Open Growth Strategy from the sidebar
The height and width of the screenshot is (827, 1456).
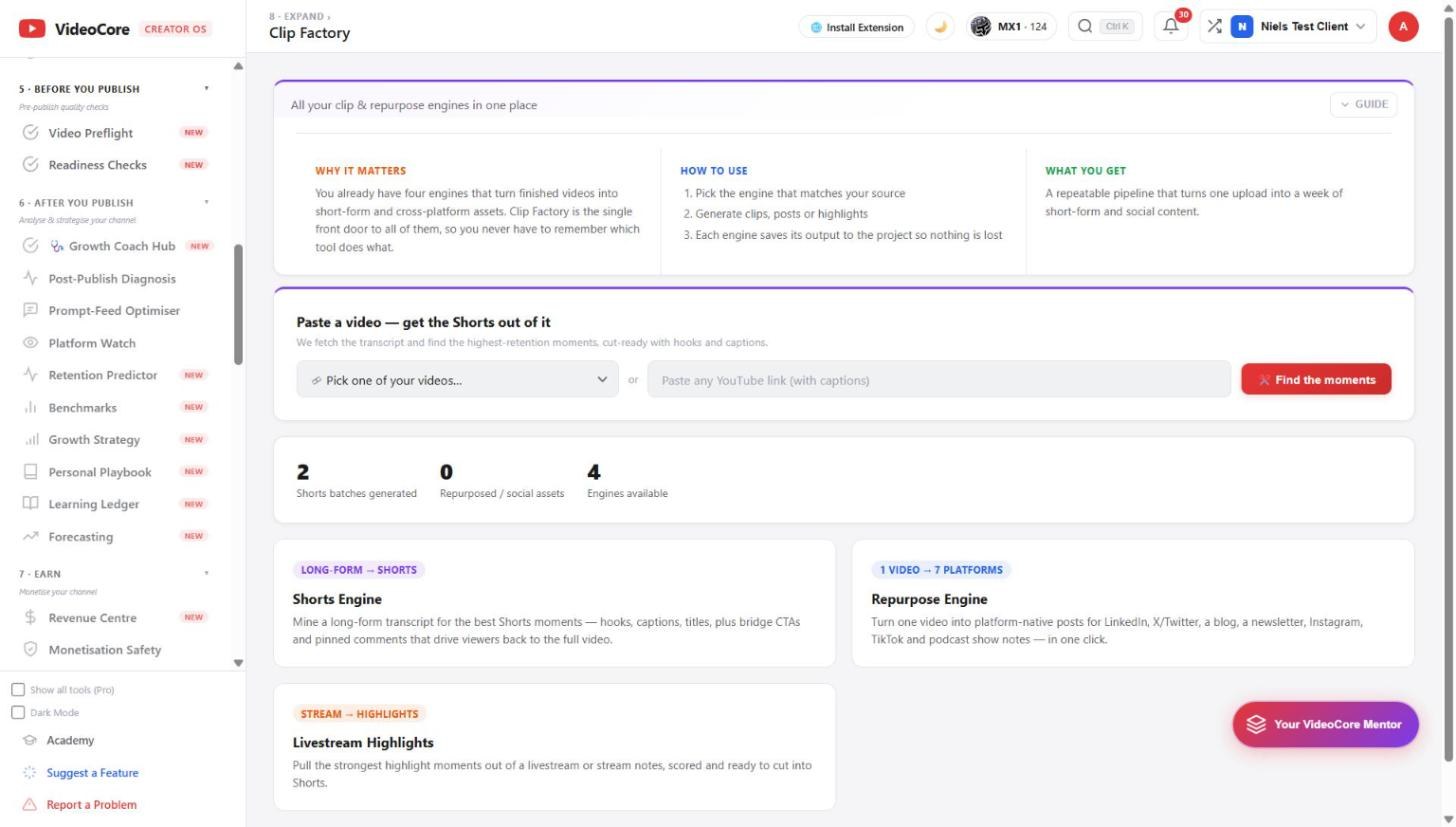coord(94,440)
